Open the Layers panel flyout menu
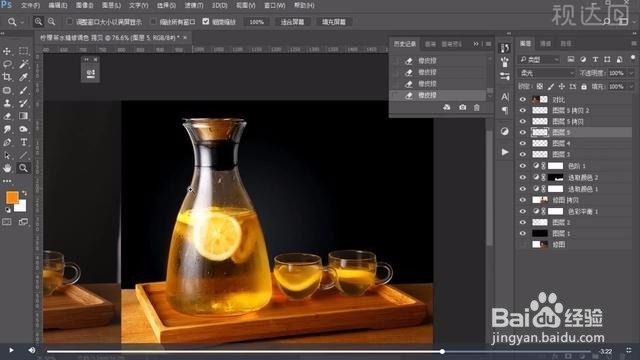The image size is (640, 360). (x=634, y=43)
